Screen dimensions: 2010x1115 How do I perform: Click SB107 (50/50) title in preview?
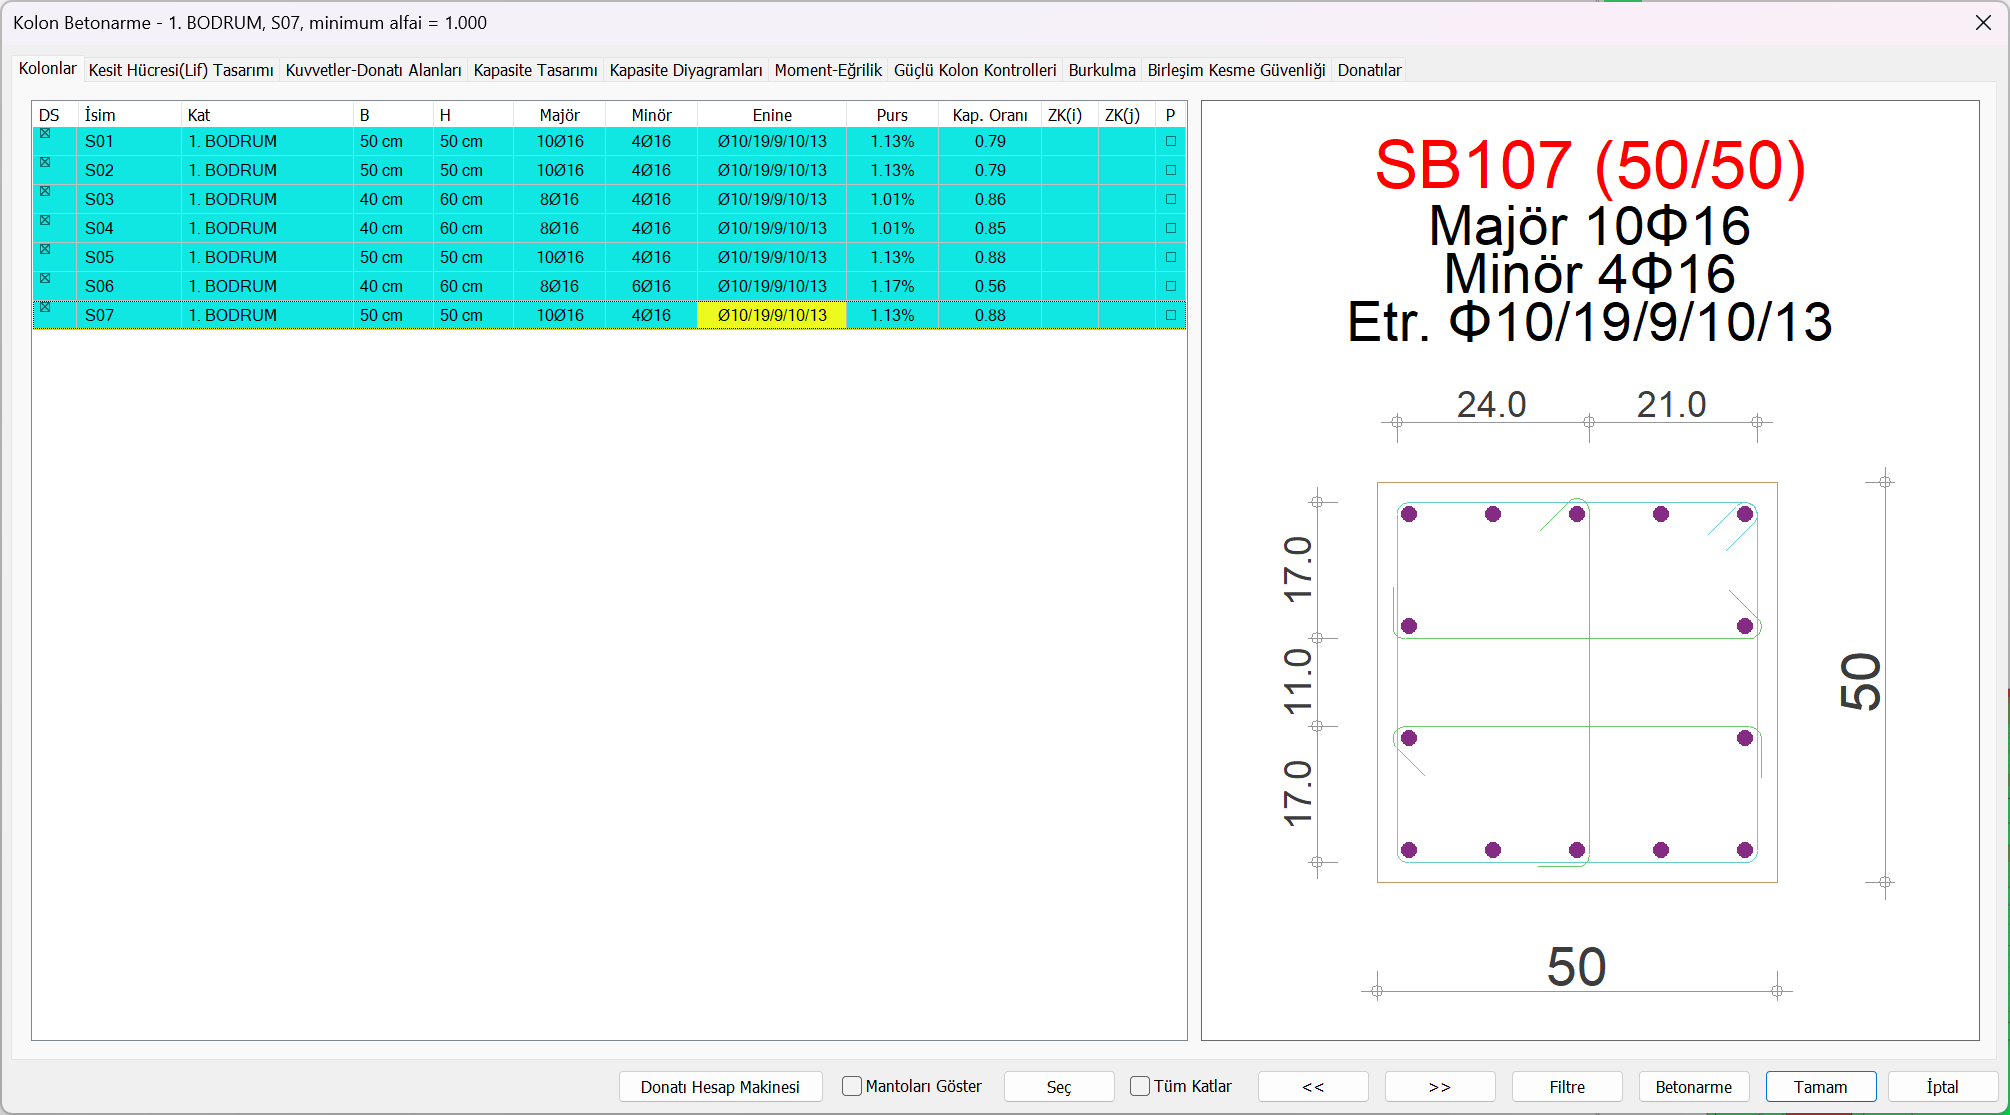point(1590,165)
